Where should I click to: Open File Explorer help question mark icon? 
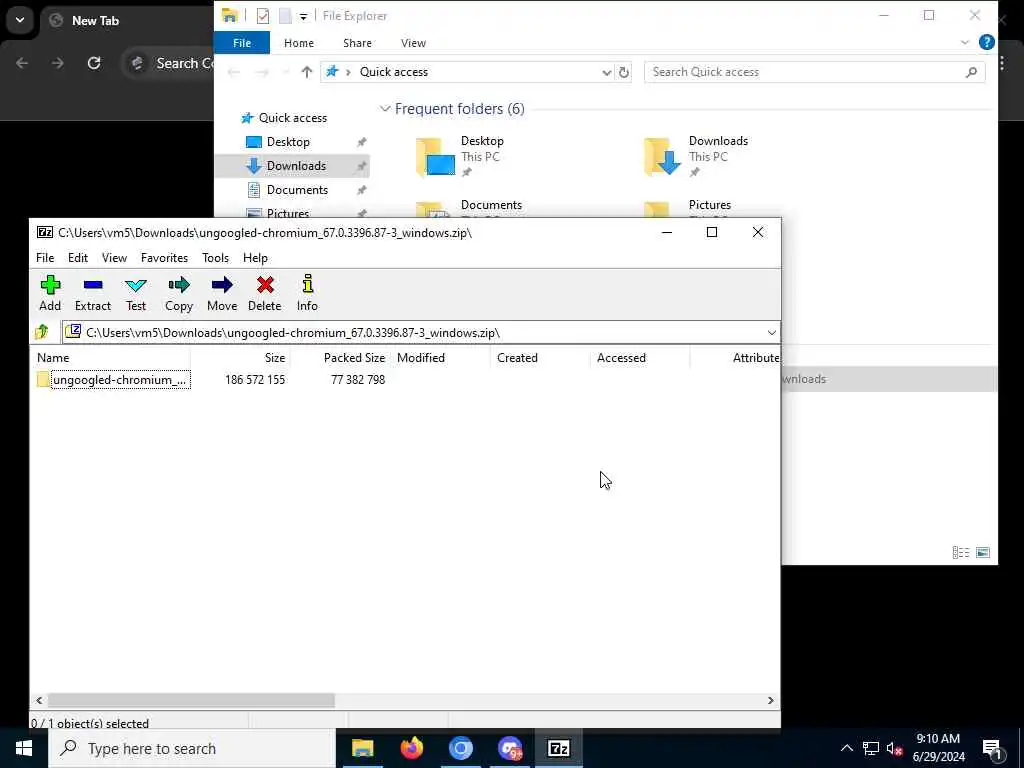click(x=987, y=42)
